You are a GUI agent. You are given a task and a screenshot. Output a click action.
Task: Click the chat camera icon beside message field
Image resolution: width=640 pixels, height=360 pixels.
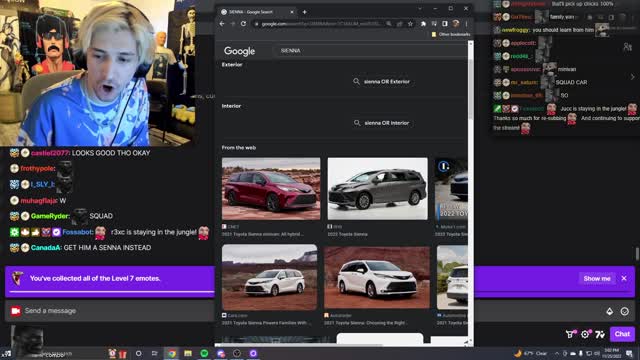point(16,311)
